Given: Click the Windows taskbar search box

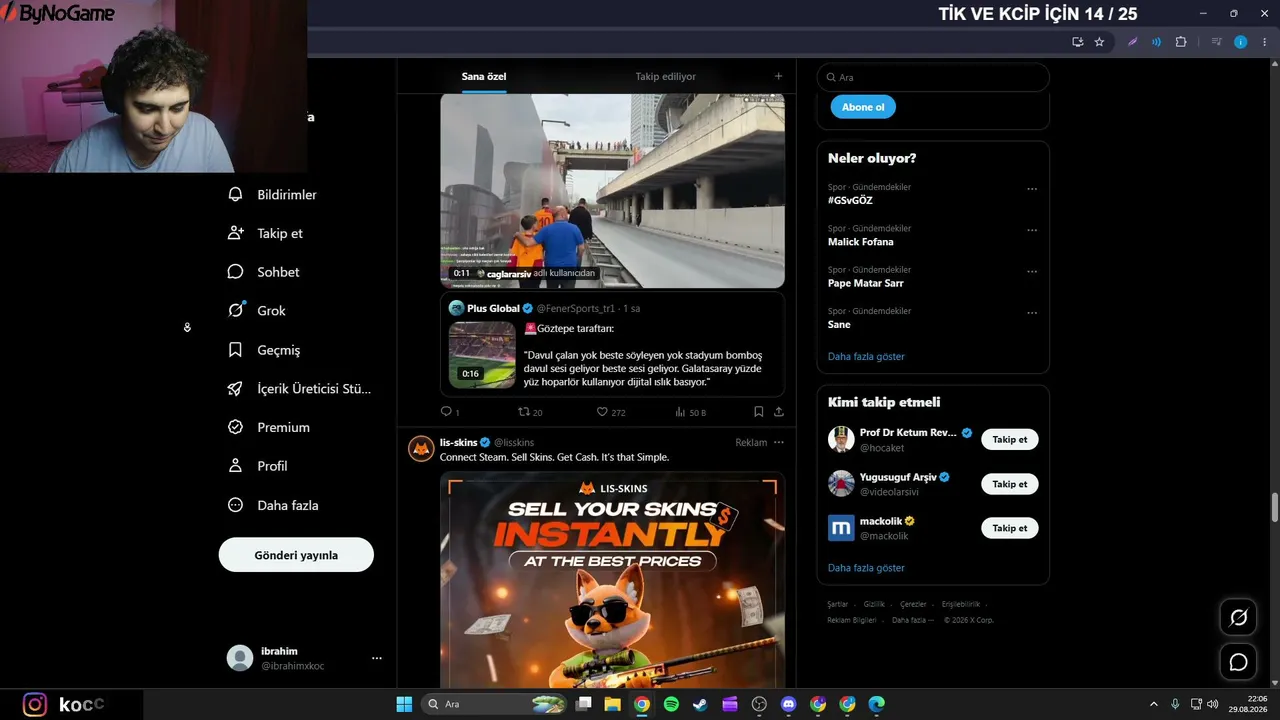Looking at the screenshot, I should coord(494,704).
